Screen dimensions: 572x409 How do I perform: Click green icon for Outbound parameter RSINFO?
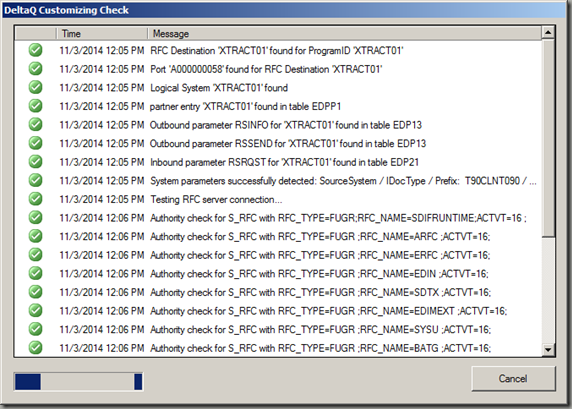(x=35, y=125)
